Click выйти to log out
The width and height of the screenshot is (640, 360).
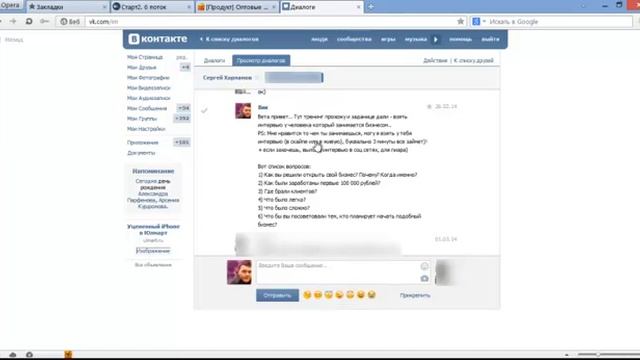490,39
